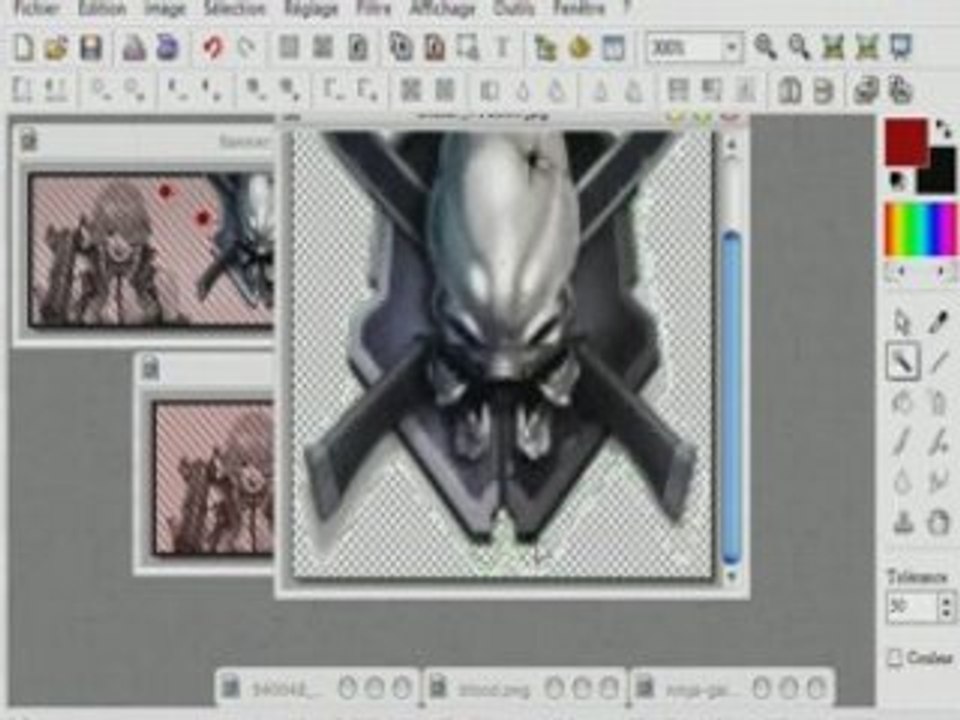Restore the rightmost minimized image window
This screenshot has width=960, height=720.
tap(732, 688)
